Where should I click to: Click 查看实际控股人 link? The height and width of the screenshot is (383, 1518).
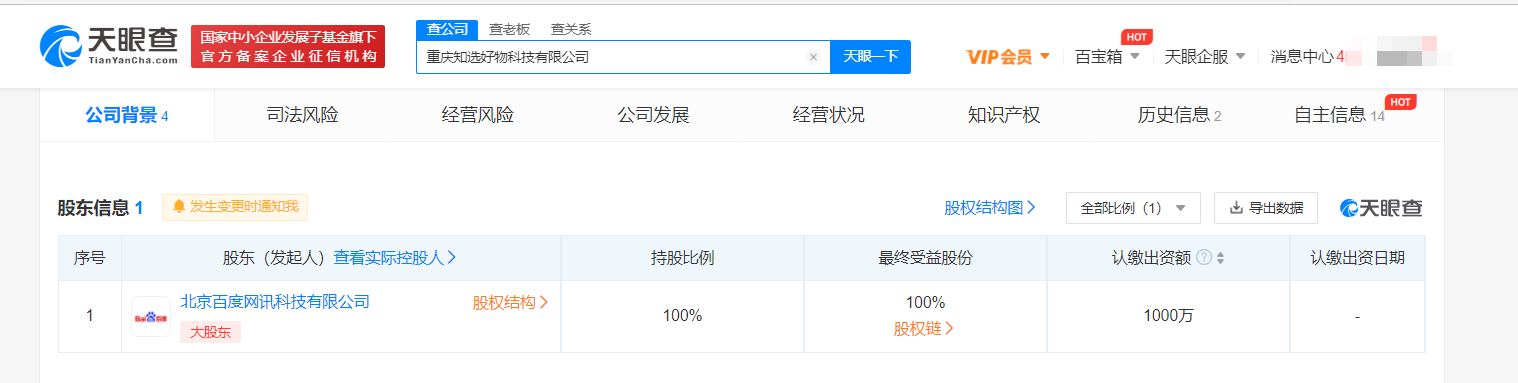click(x=395, y=258)
